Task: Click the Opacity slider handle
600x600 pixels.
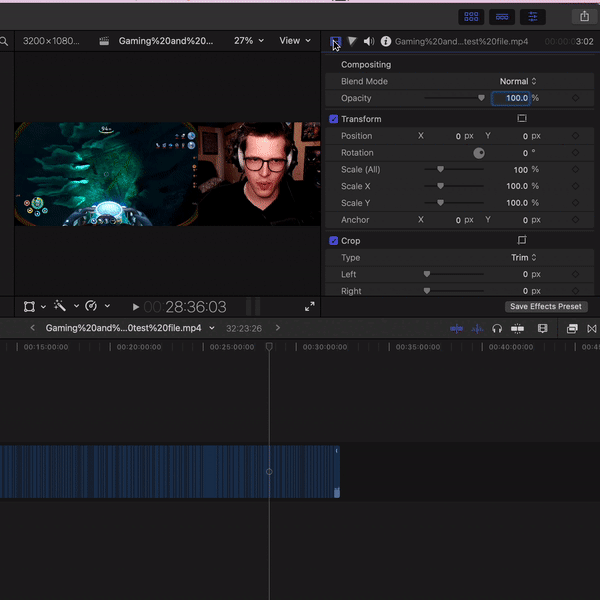Action: coord(481,98)
